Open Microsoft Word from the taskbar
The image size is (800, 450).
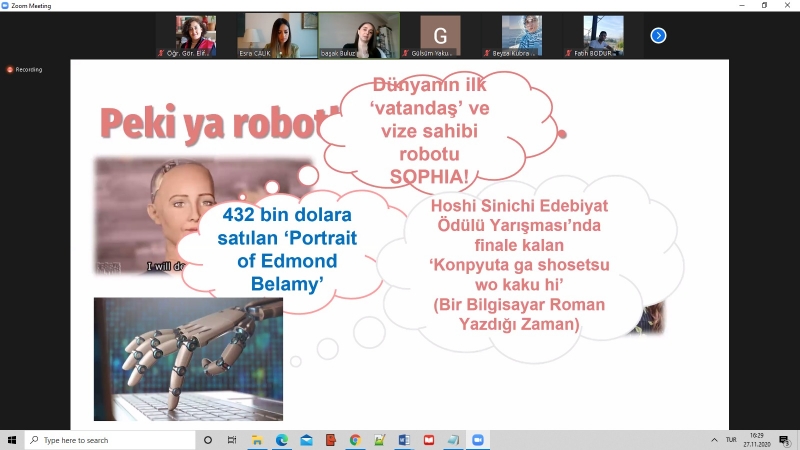pos(404,440)
